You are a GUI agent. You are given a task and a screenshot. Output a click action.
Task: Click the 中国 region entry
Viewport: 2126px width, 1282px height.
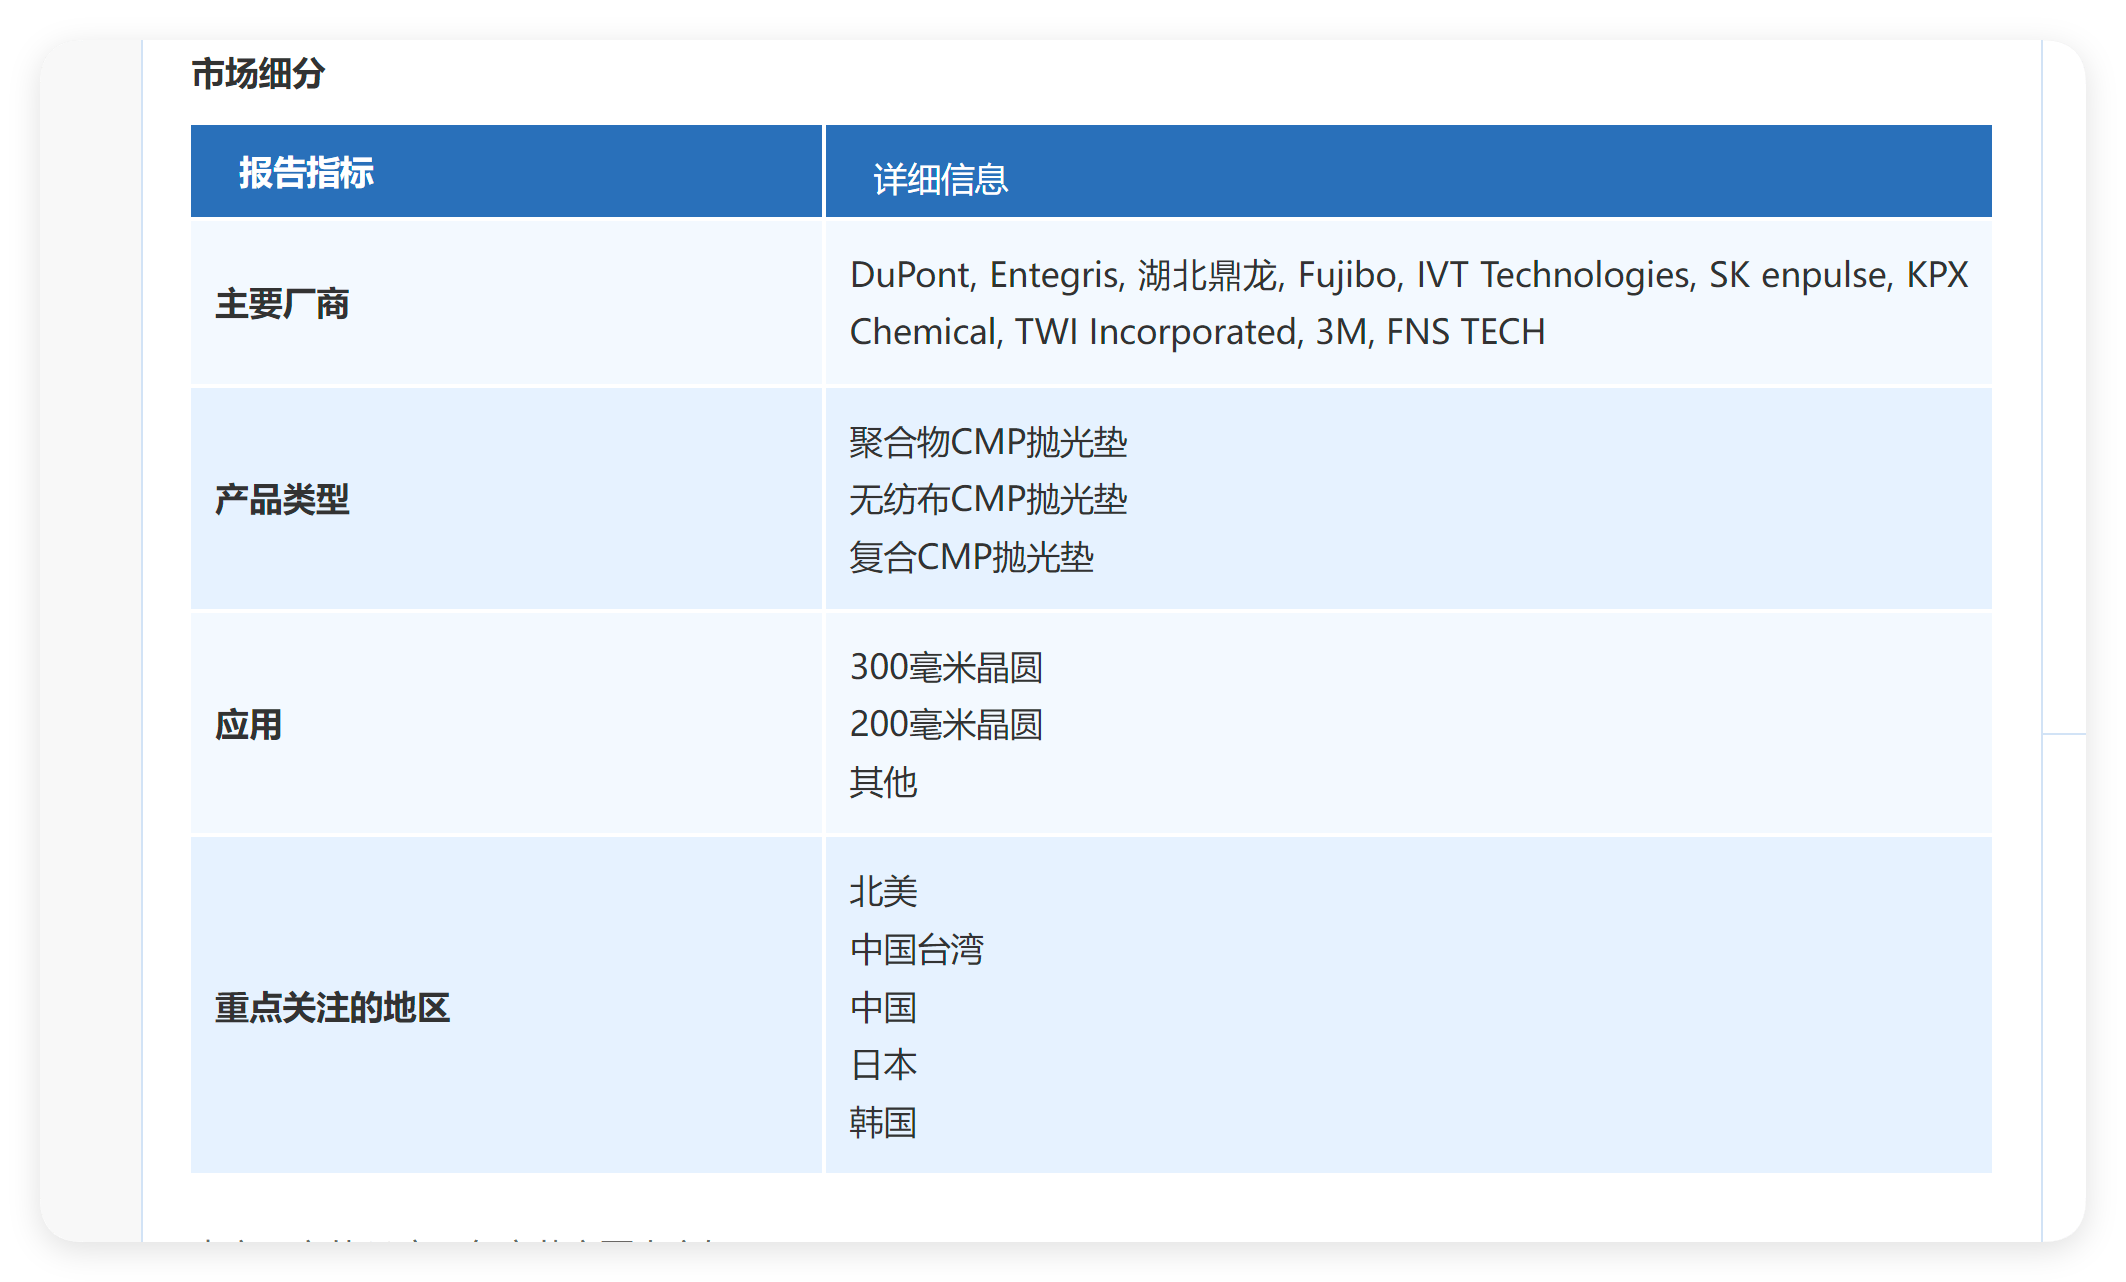tap(883, 1007)
